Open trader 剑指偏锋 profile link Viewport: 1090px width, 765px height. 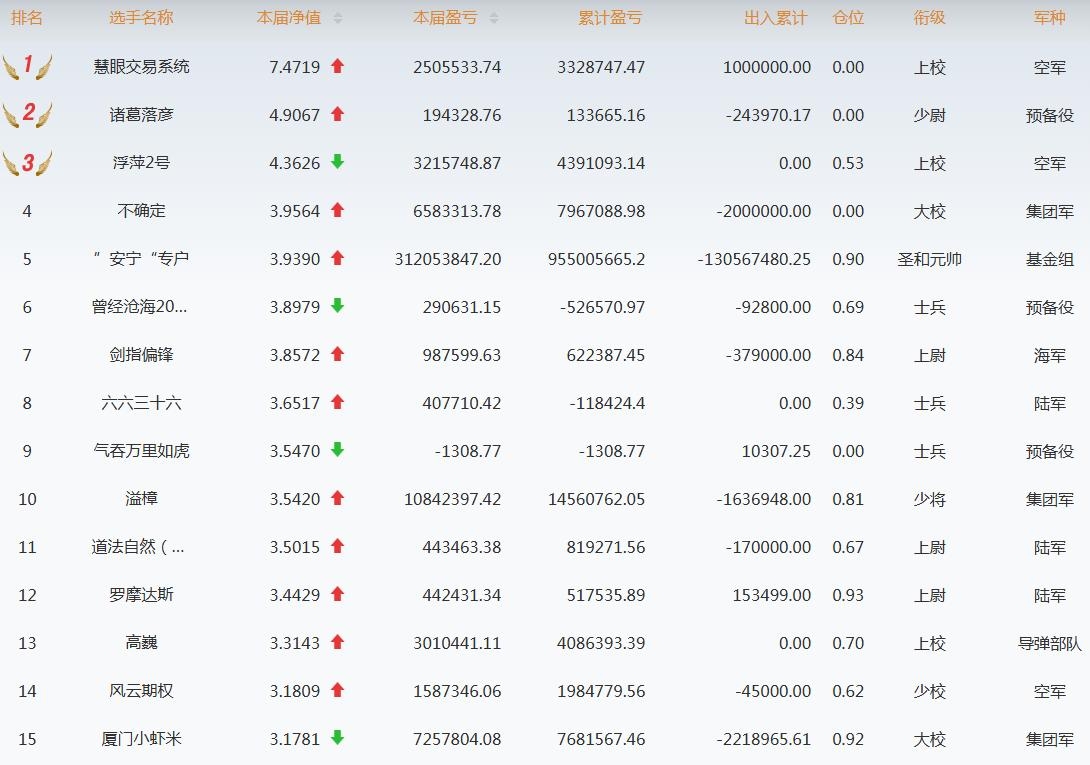point(141,355)
